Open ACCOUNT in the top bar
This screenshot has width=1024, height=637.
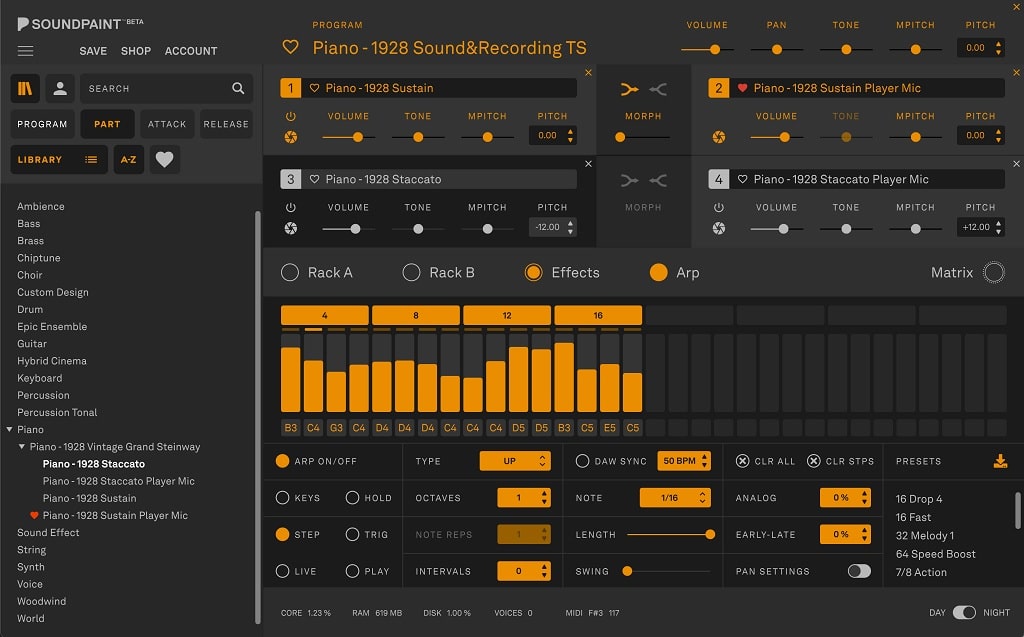tap(191, 51)
